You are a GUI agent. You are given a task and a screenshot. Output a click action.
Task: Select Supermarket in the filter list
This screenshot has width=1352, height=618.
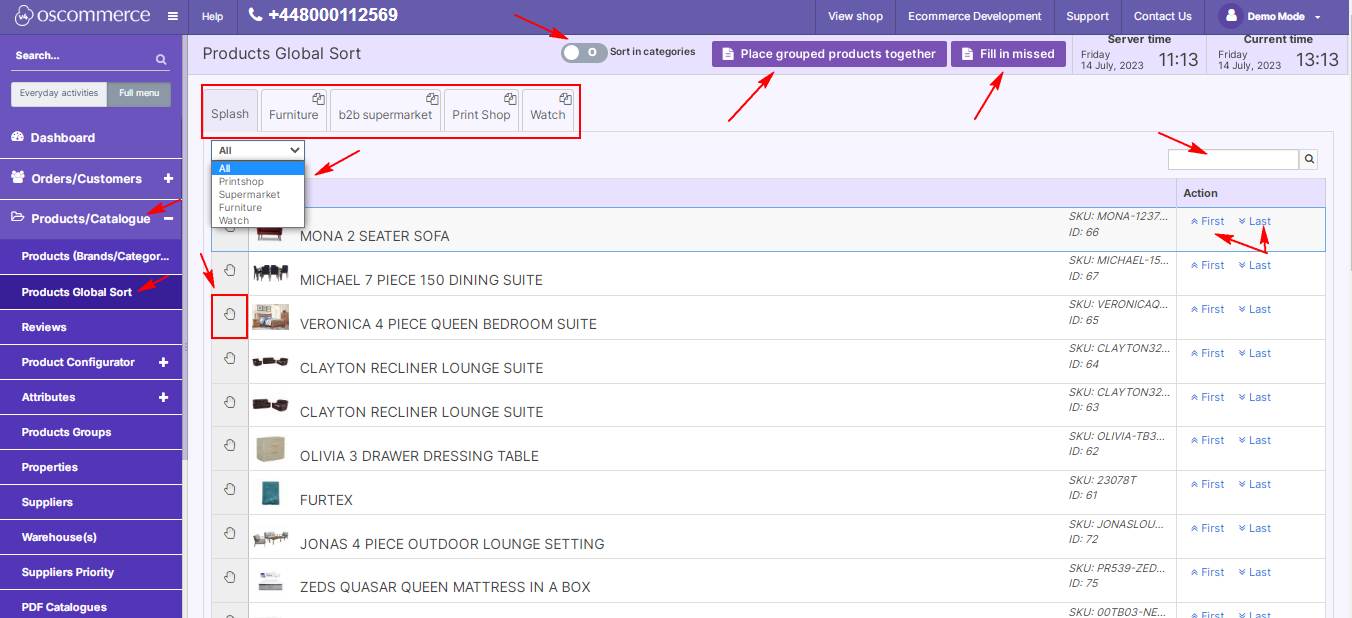click(x=258, y=195)
